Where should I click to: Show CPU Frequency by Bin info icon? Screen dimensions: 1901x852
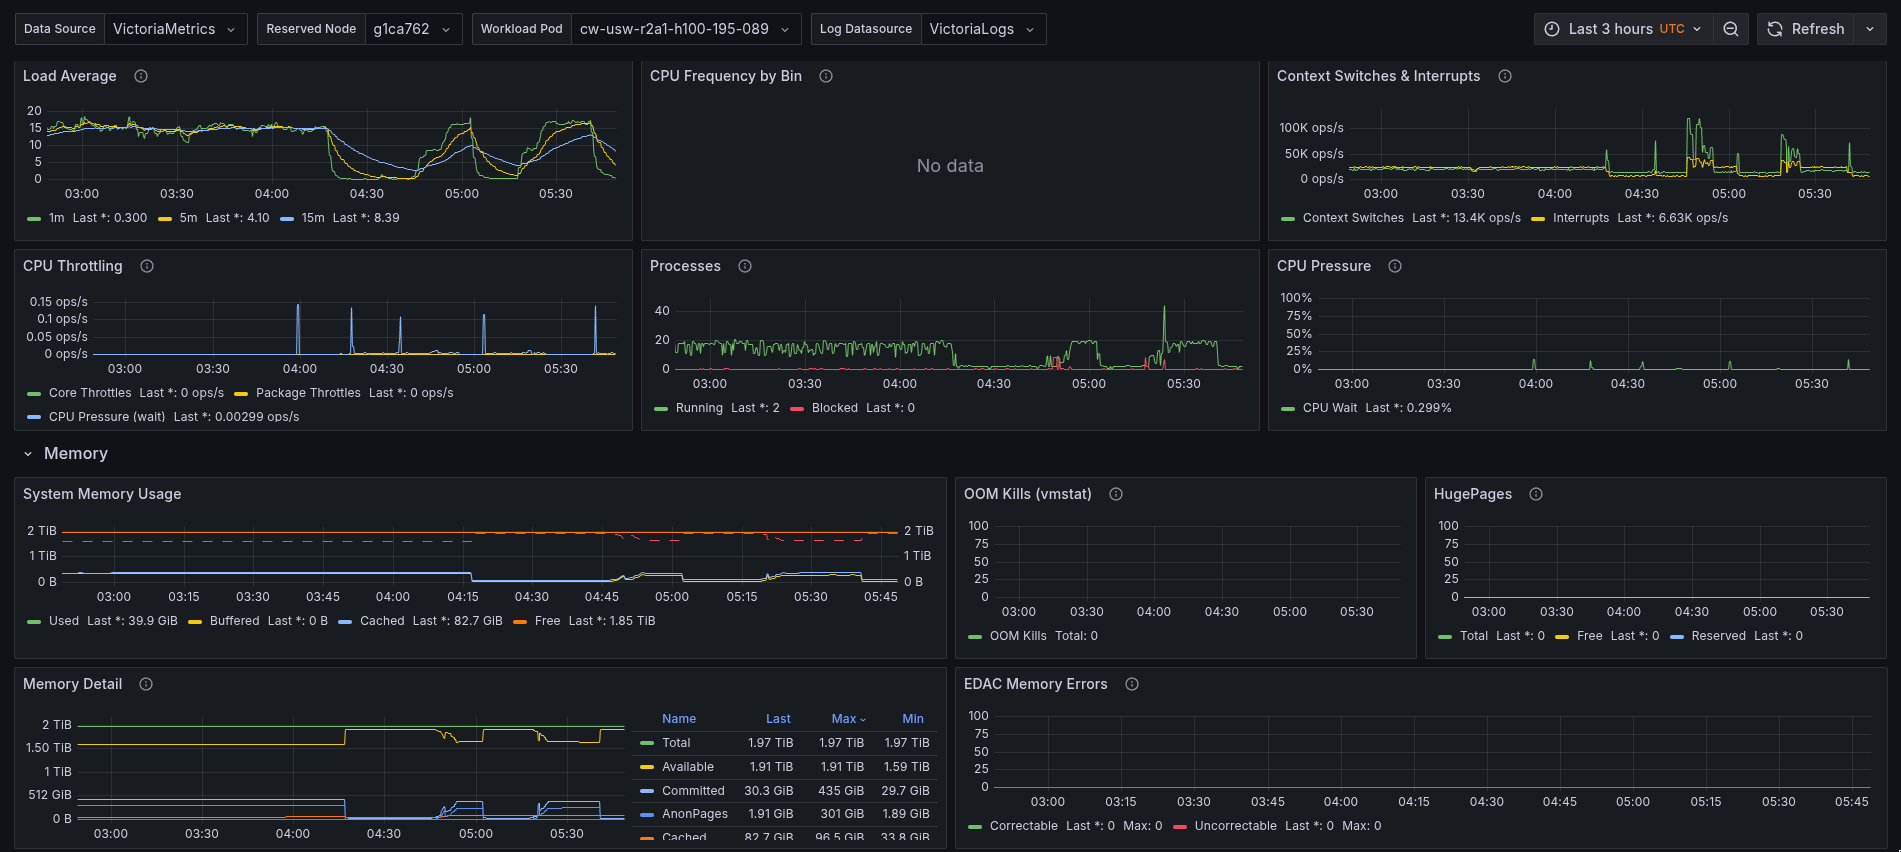tap(826, 76)
